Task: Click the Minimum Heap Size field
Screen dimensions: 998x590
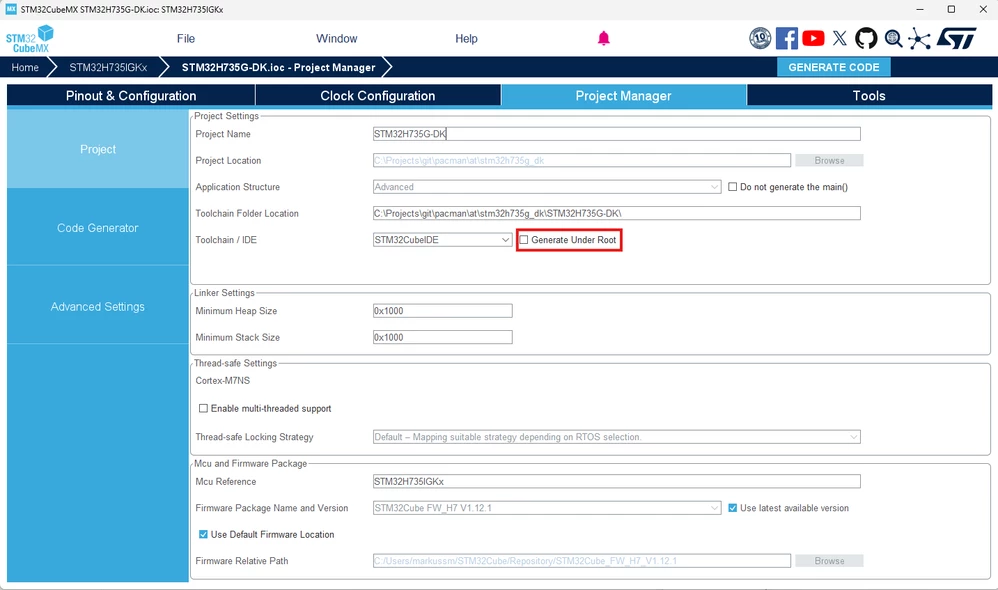Action: coord(442,311)
